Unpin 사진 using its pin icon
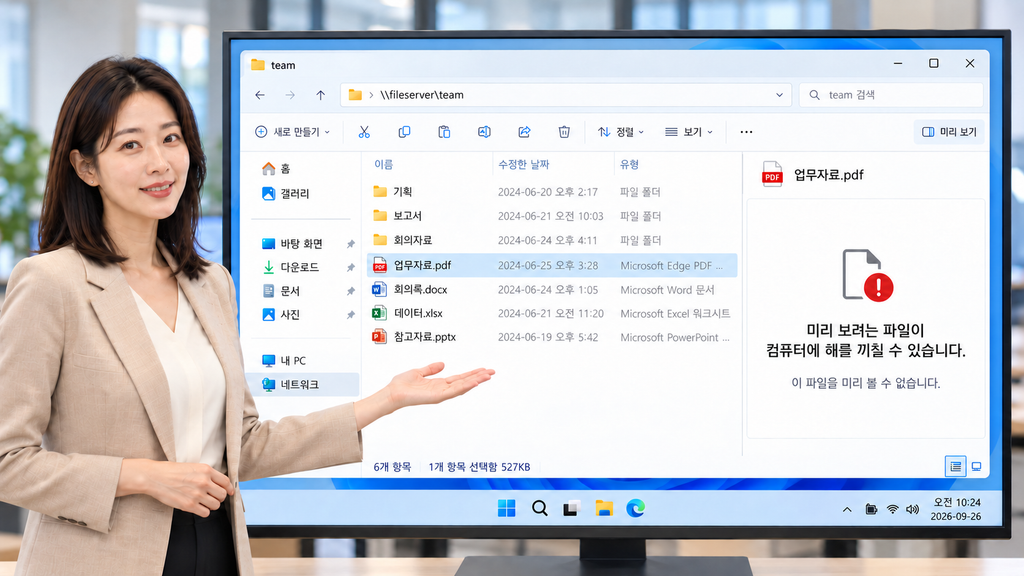The image size is (1024, 576). coord(351,315)
